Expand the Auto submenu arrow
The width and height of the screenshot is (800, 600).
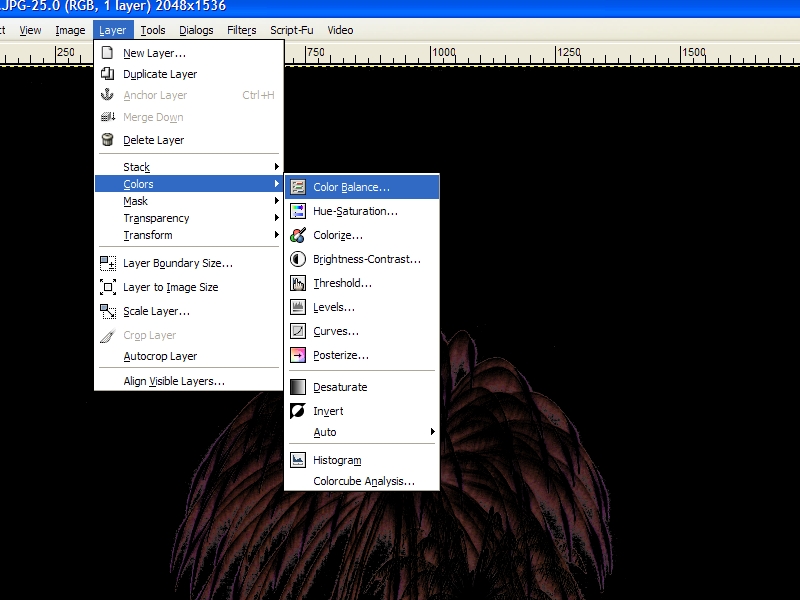click(433, 432)
